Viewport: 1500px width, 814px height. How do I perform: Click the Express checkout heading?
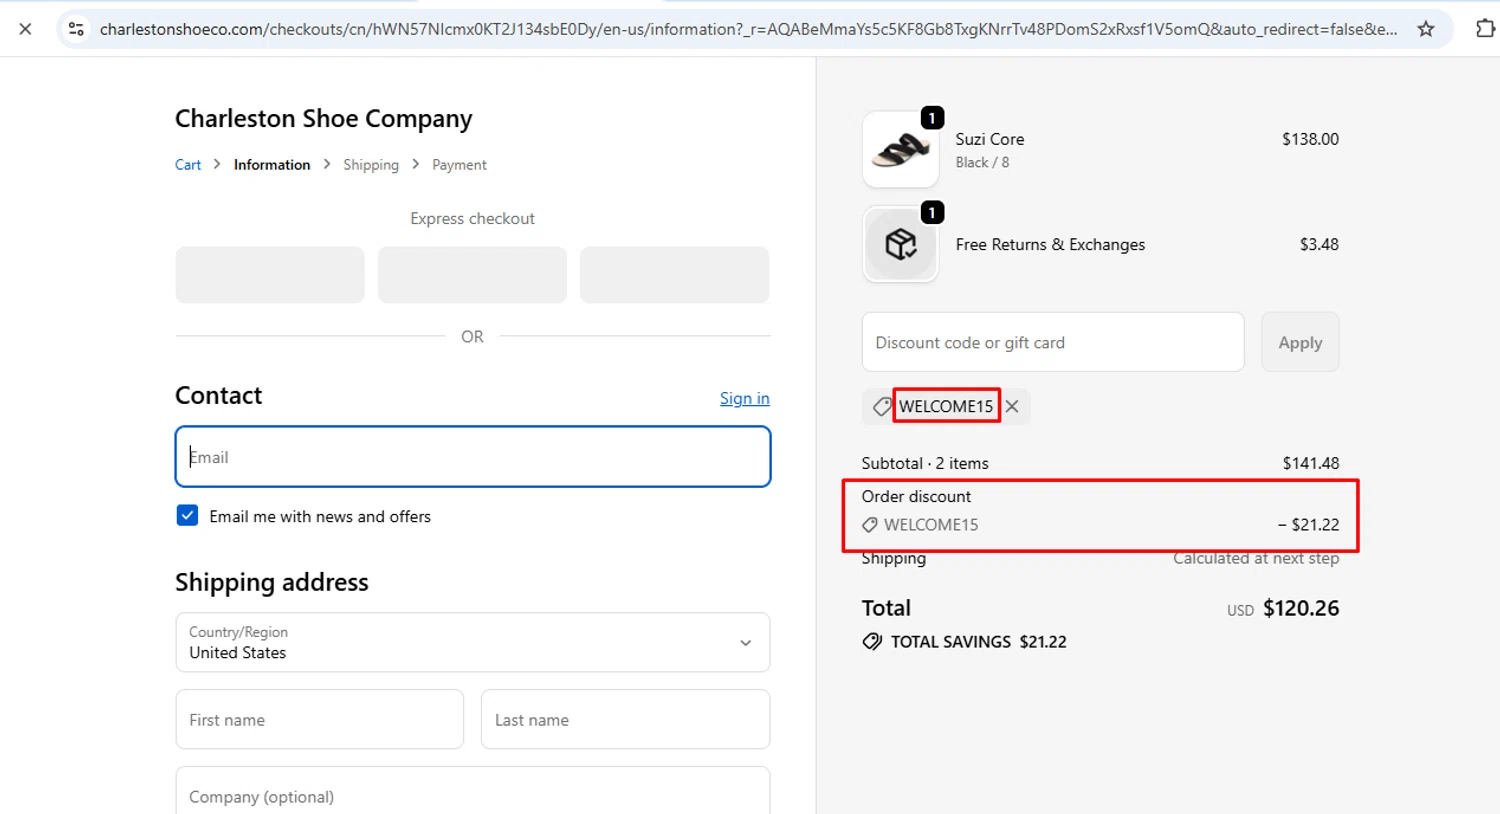472,218
